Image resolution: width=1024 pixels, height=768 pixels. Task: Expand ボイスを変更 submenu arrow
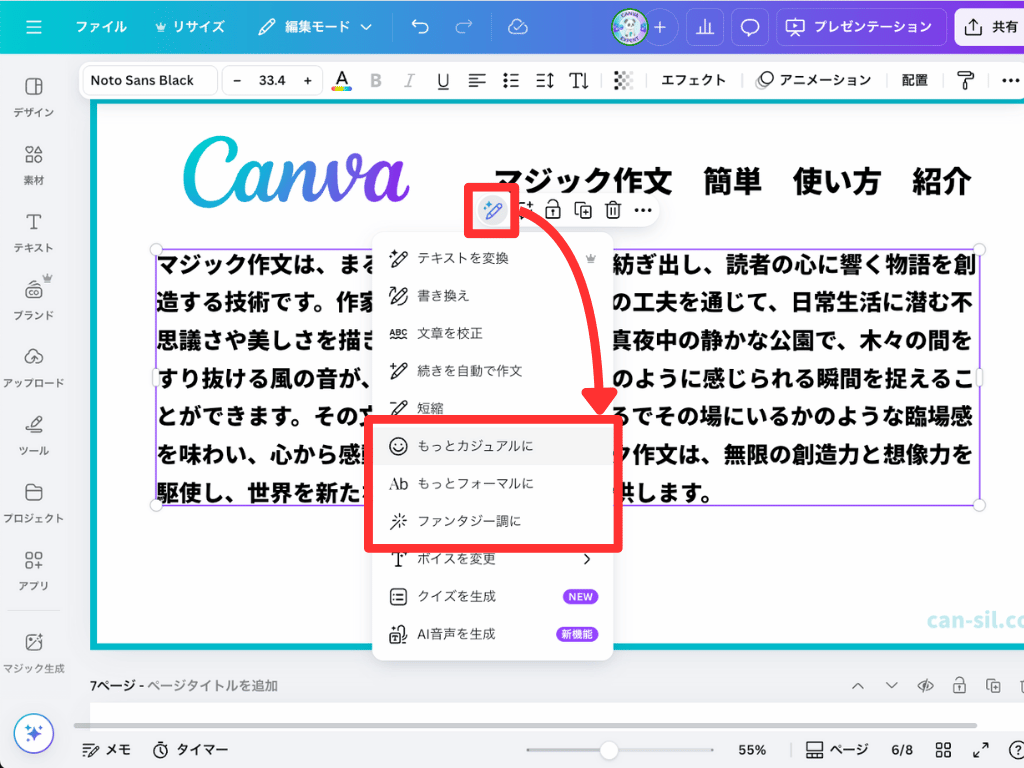pyautogui.click(x=586, y=559)
